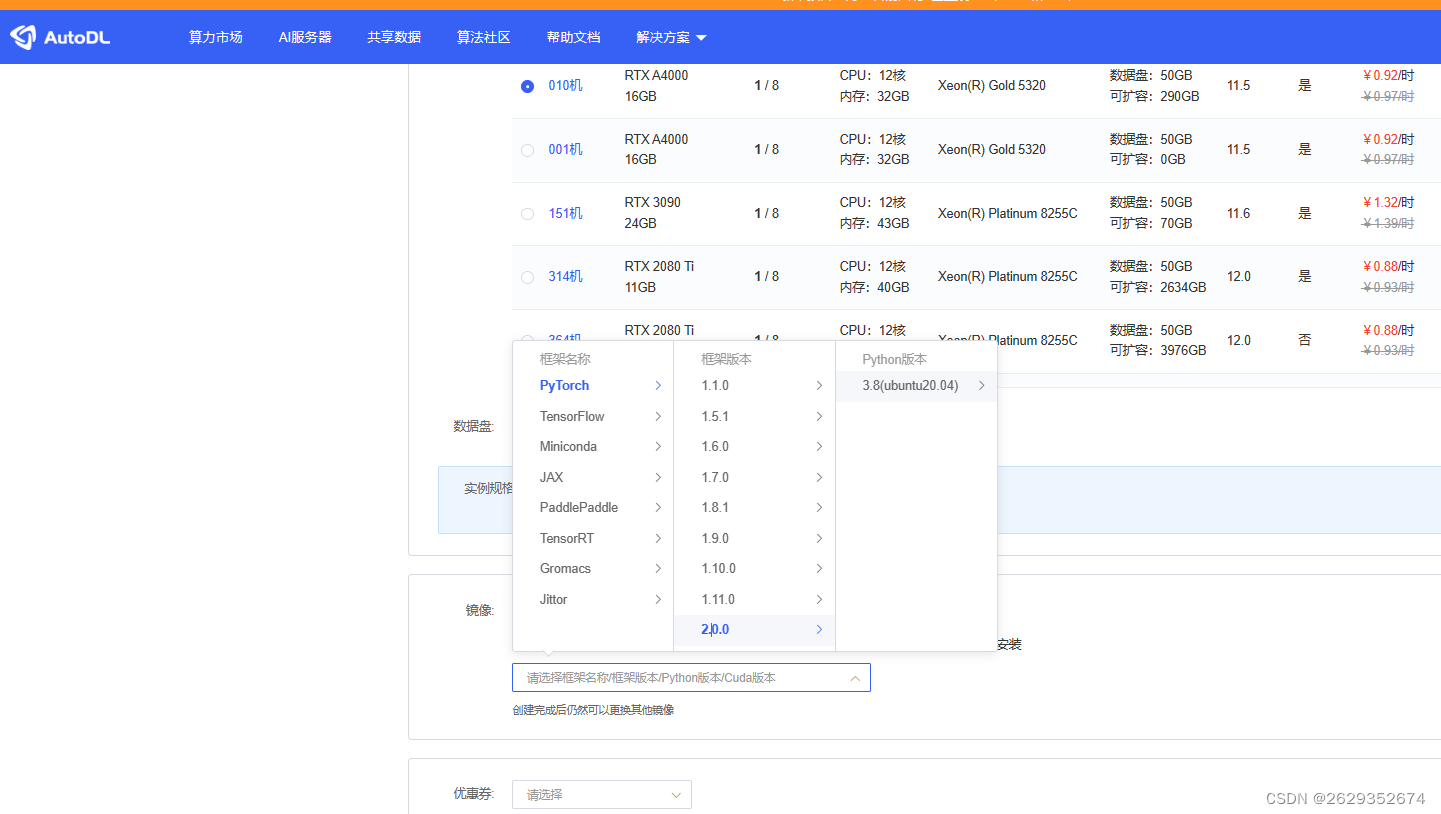This screenshot has height=814, width=1441.
Task: Select framework version 1.9.0
Action: 754,538
